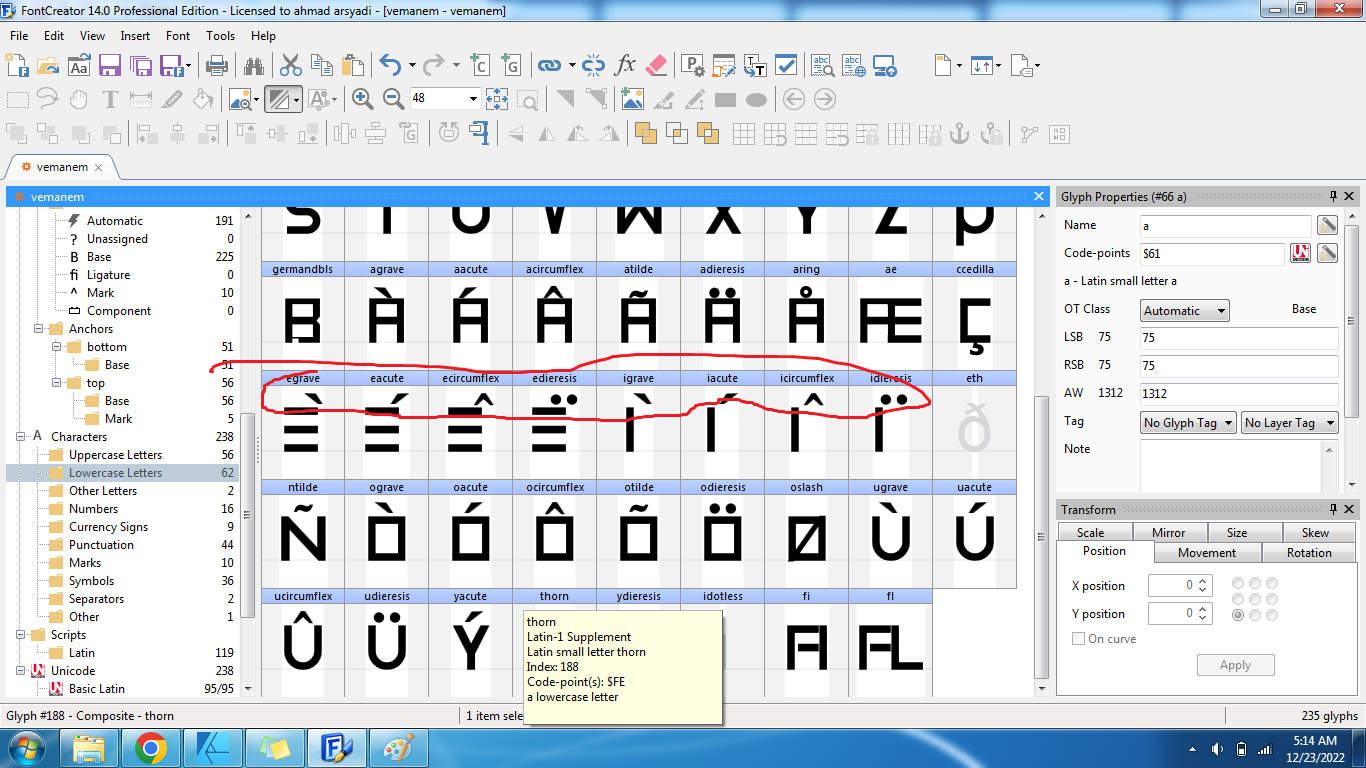Select Basic Latin under Unicode
The height and width of the screenshot is (768, 1366).
pyautogui.click(x=97, y=689)
